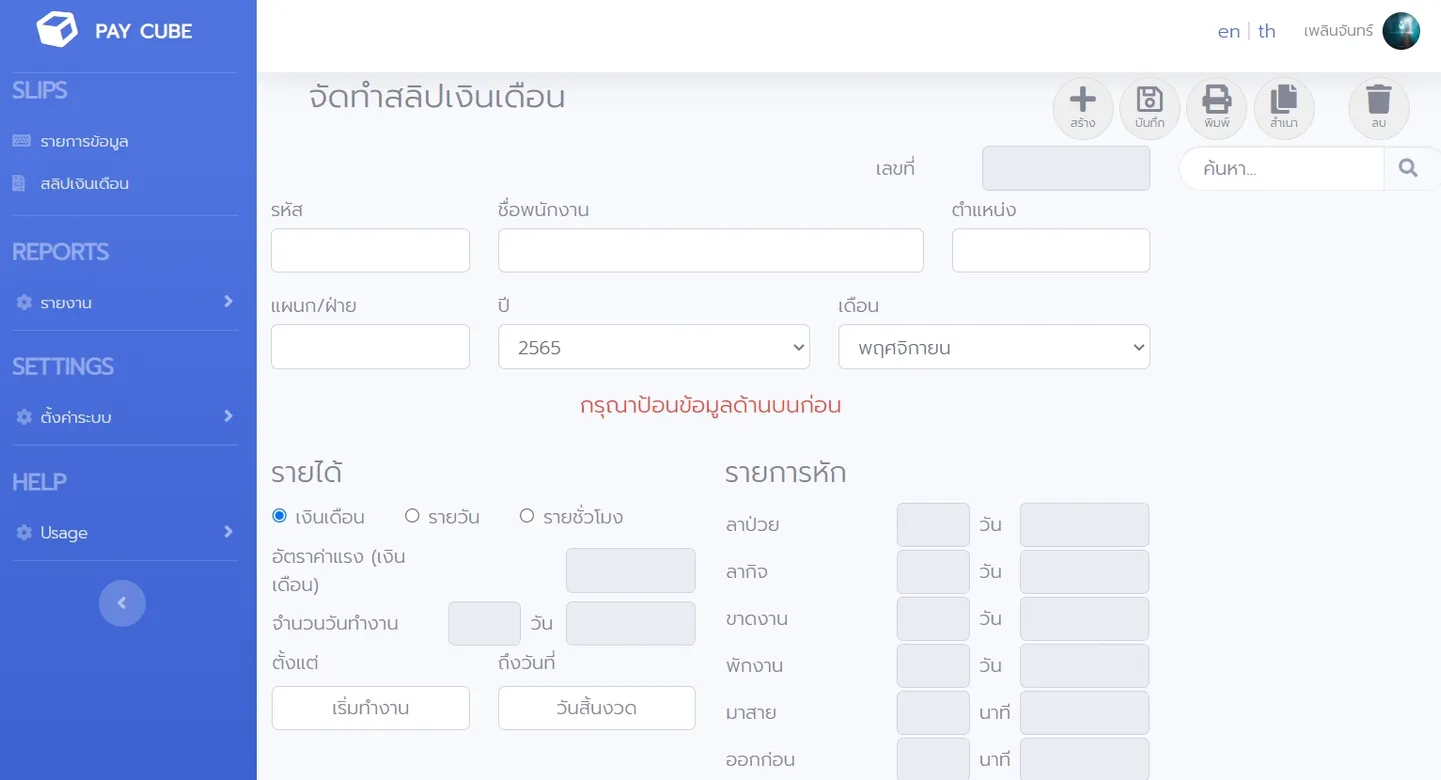Screen dimensions: 1441x780
Task: Click the gear icon beside Usage
Action: click(x=24, y=533)
